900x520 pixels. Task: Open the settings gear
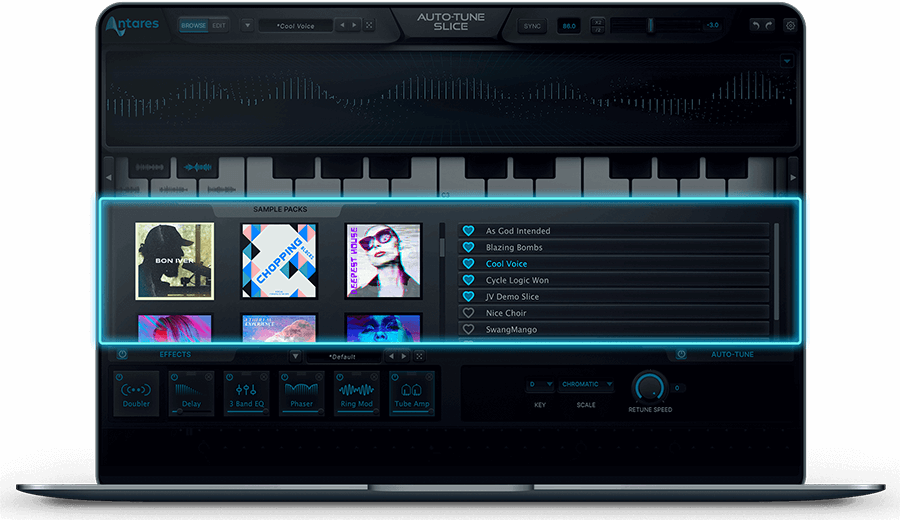tap(790, 26)
